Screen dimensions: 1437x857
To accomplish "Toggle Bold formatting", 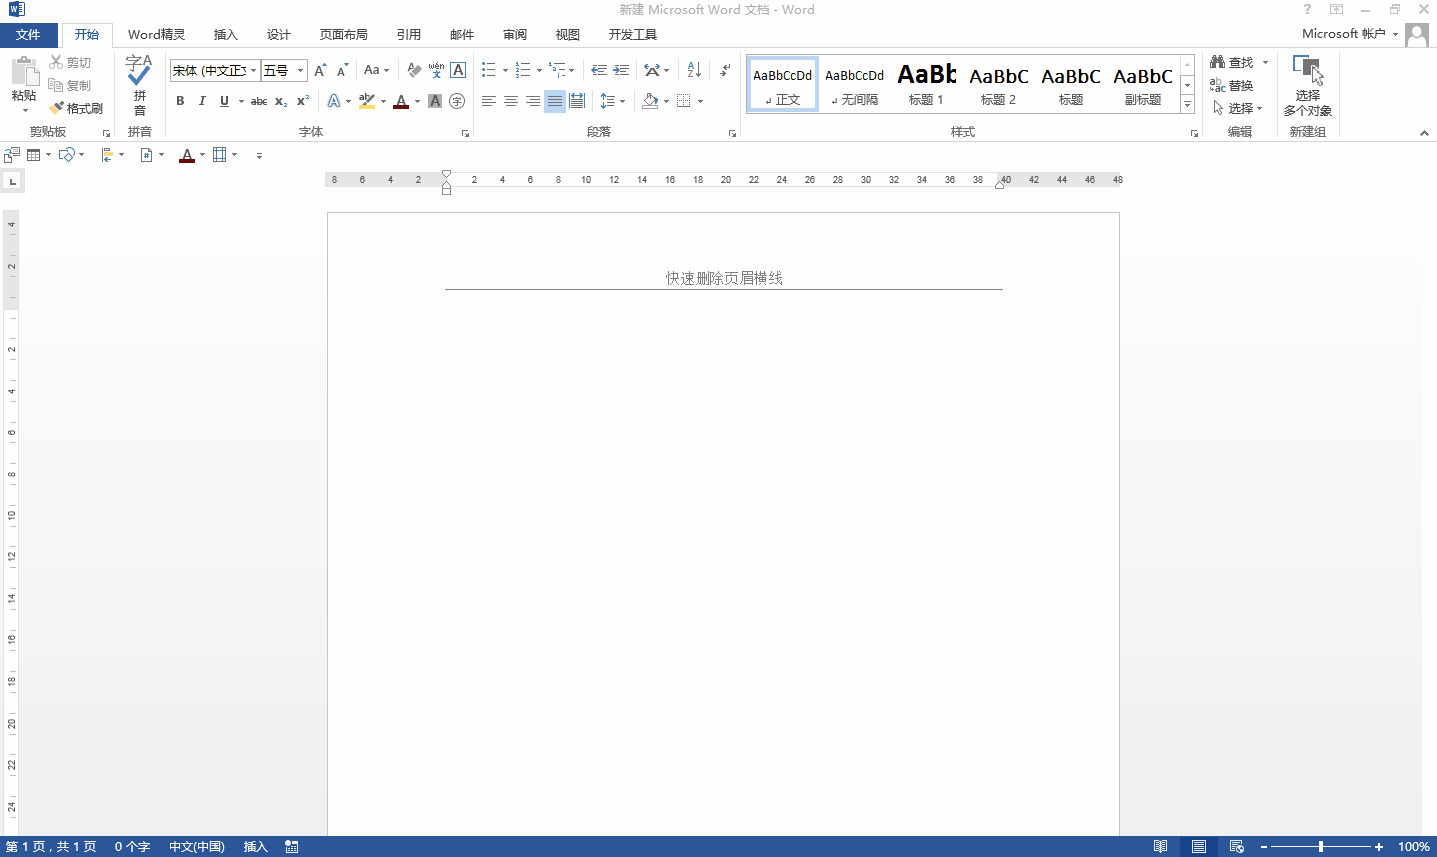I will (180, 101).
